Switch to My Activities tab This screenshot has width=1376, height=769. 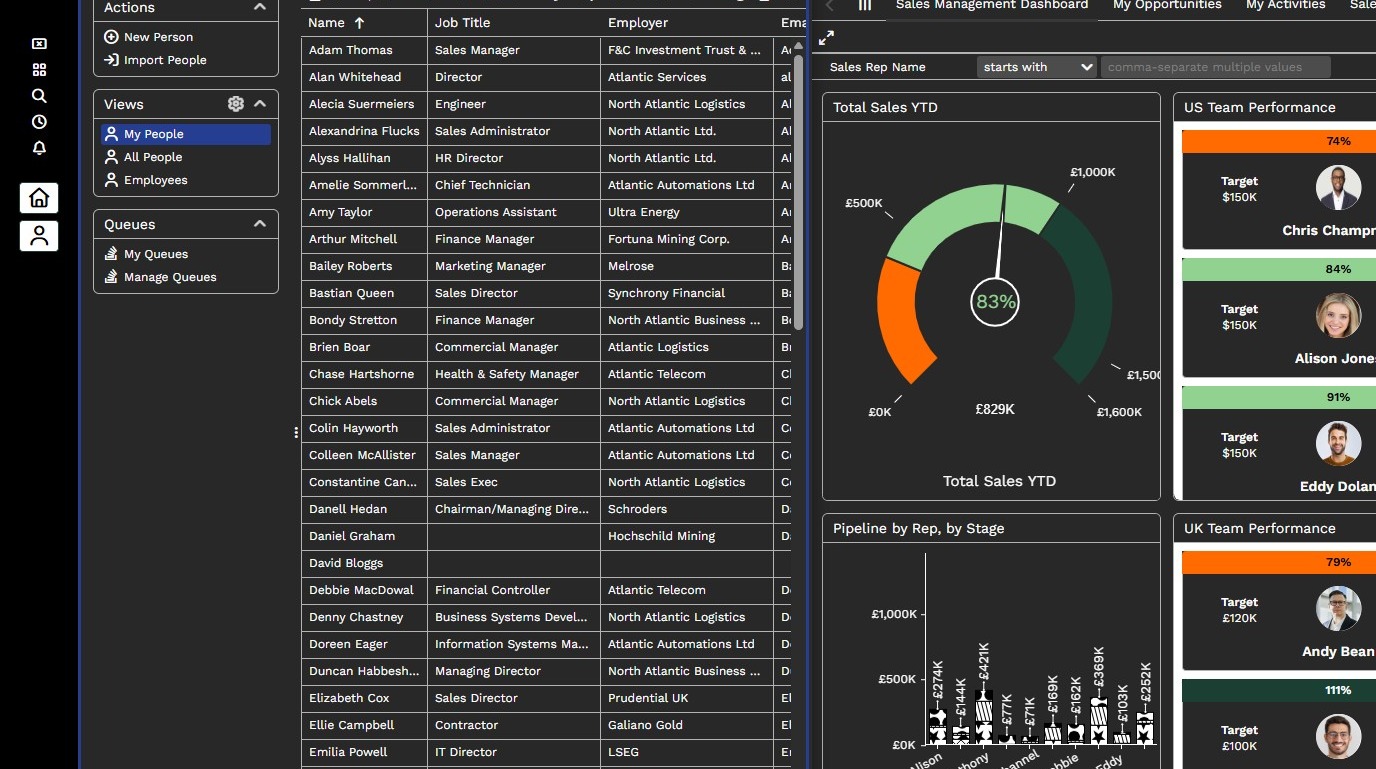pos(1286,5)
